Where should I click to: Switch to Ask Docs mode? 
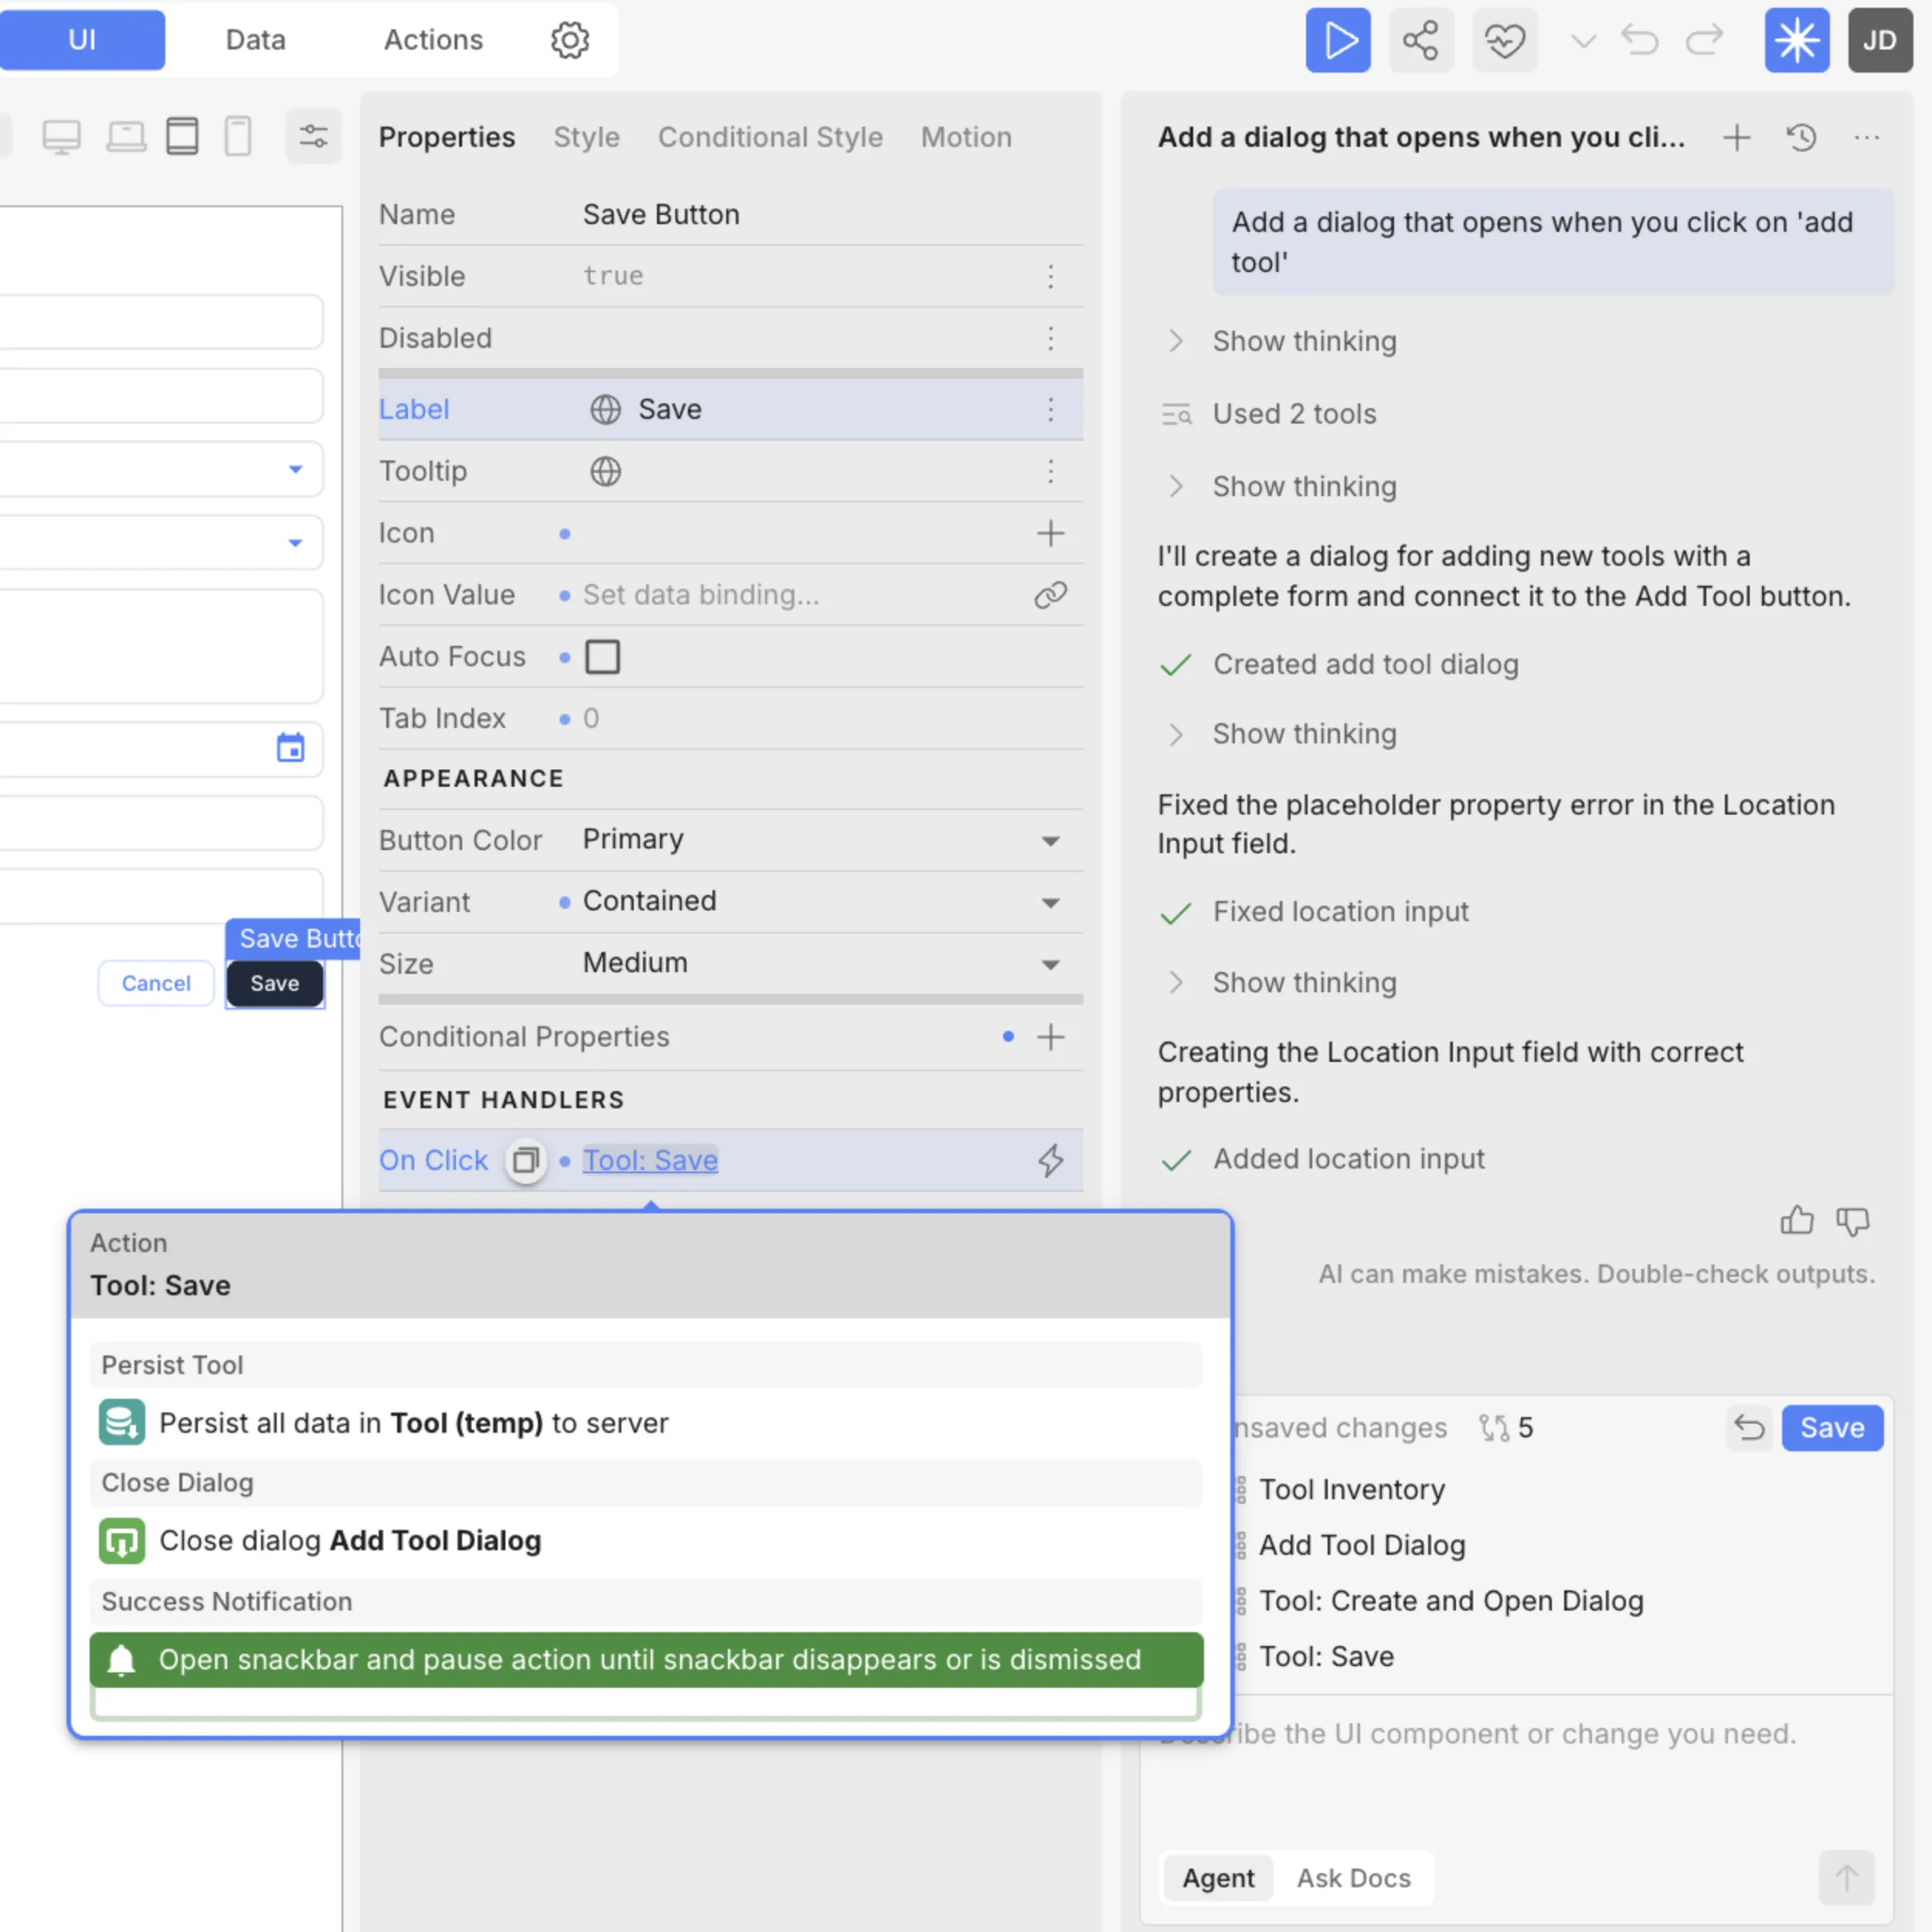pyautogui.click(x=1353, y=1878)
